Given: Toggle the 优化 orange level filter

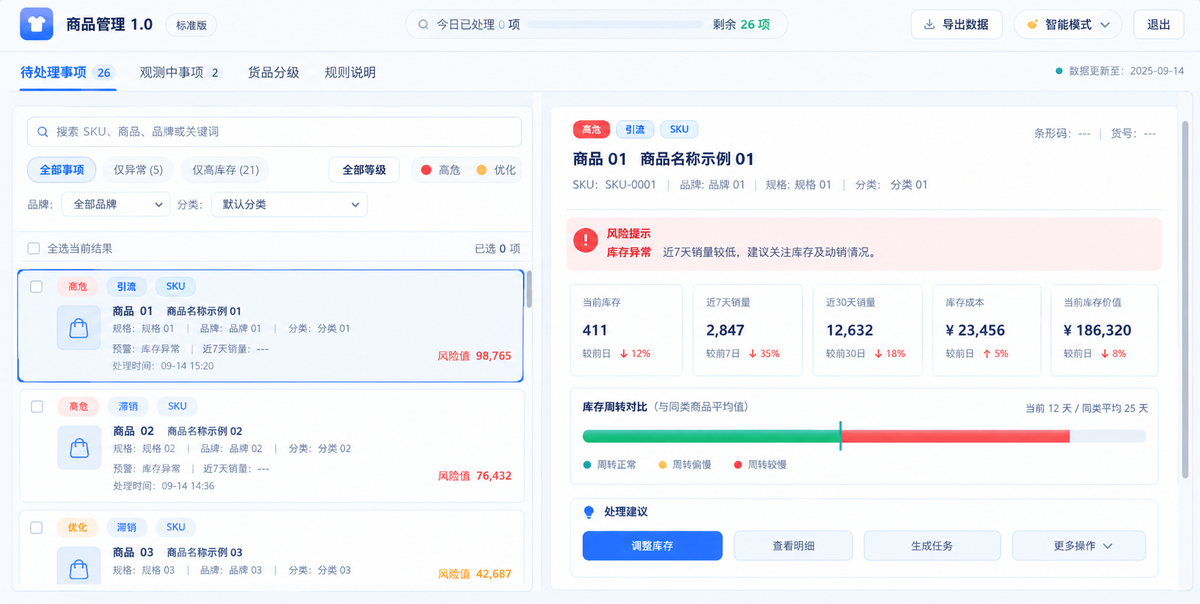Looking at the screenshot, I should [x=496, y=170].
